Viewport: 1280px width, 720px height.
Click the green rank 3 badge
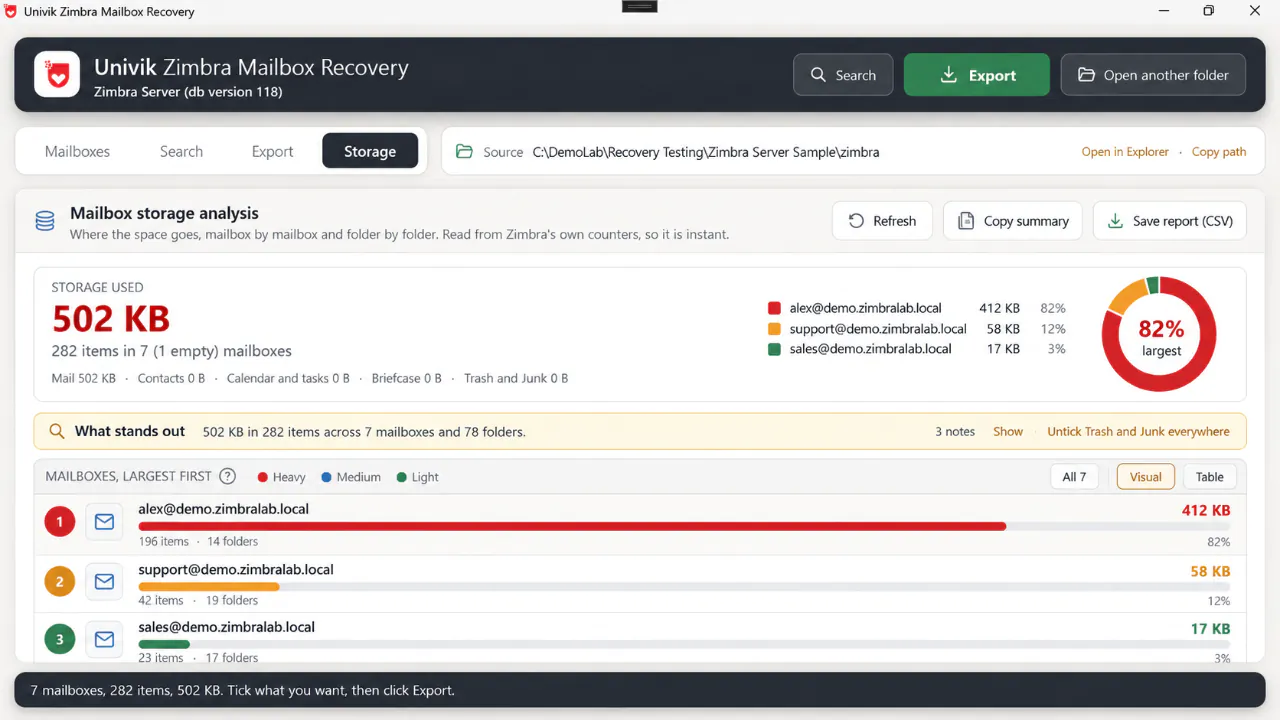(x=60, y=639)
